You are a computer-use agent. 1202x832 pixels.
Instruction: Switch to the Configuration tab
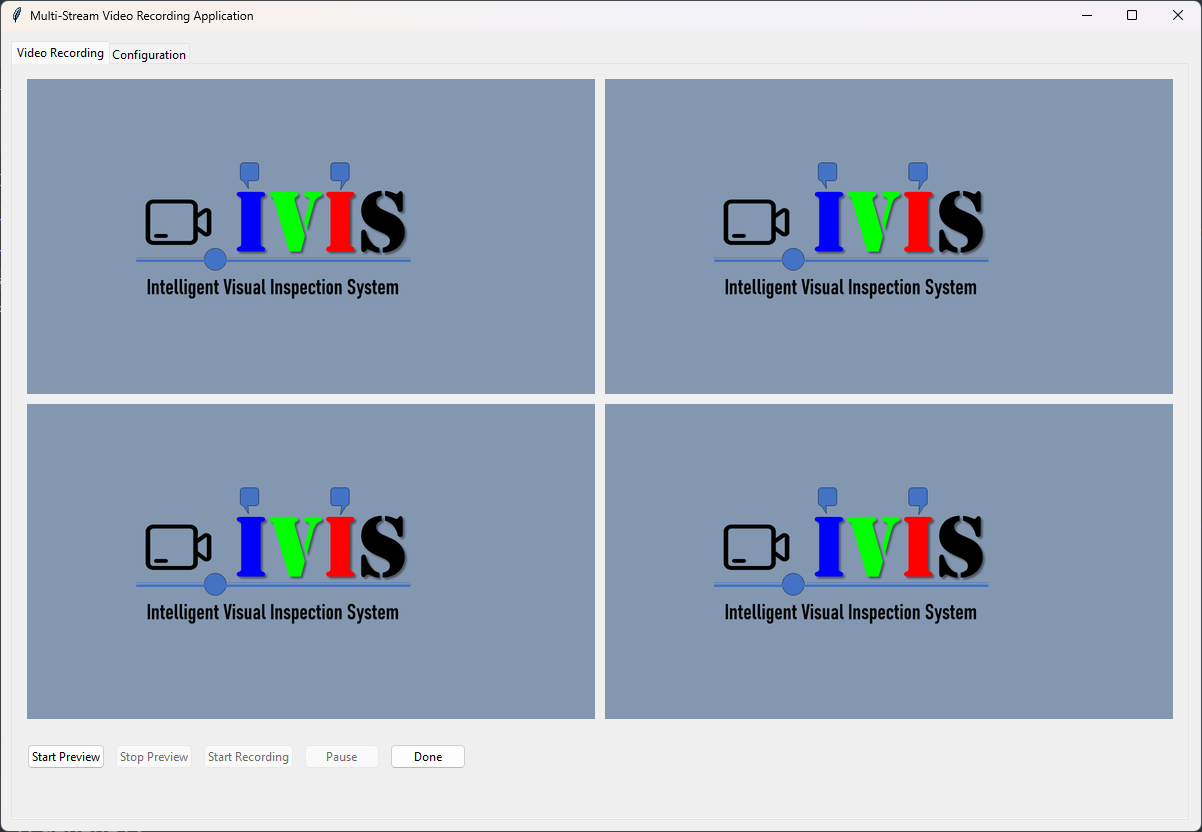pyautogui.click(x=149, y=55)
